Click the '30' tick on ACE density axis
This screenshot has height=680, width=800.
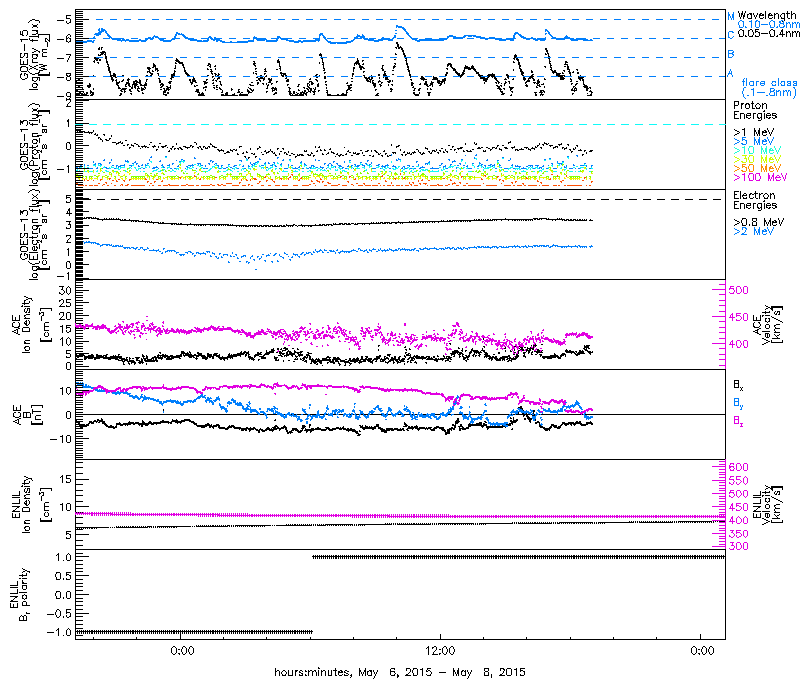coord(65,290)
